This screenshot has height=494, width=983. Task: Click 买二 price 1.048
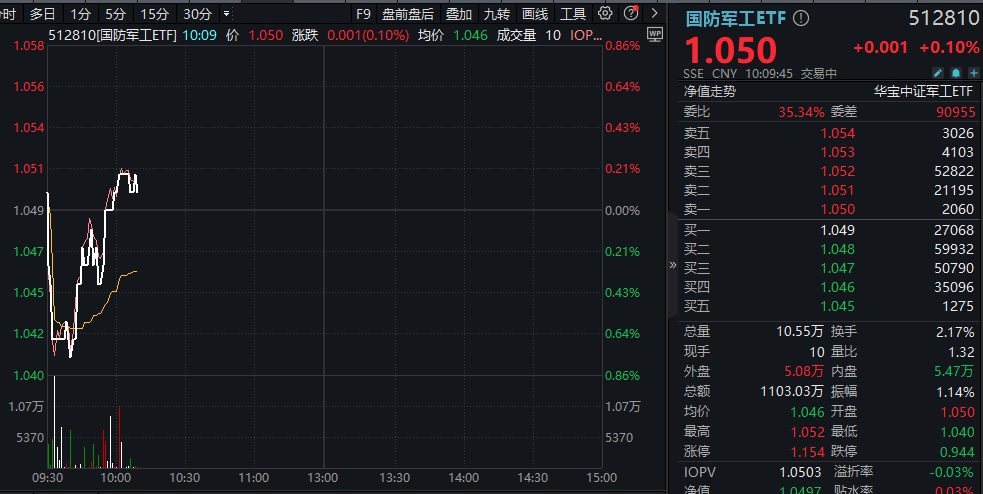[838, 250]
